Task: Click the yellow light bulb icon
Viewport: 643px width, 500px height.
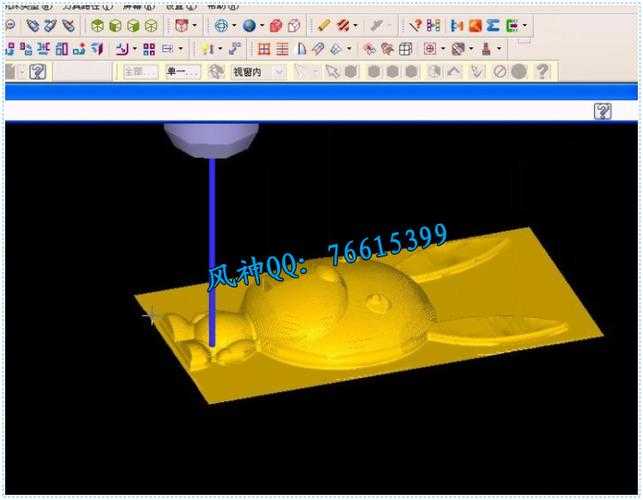Action: [207, 49]
